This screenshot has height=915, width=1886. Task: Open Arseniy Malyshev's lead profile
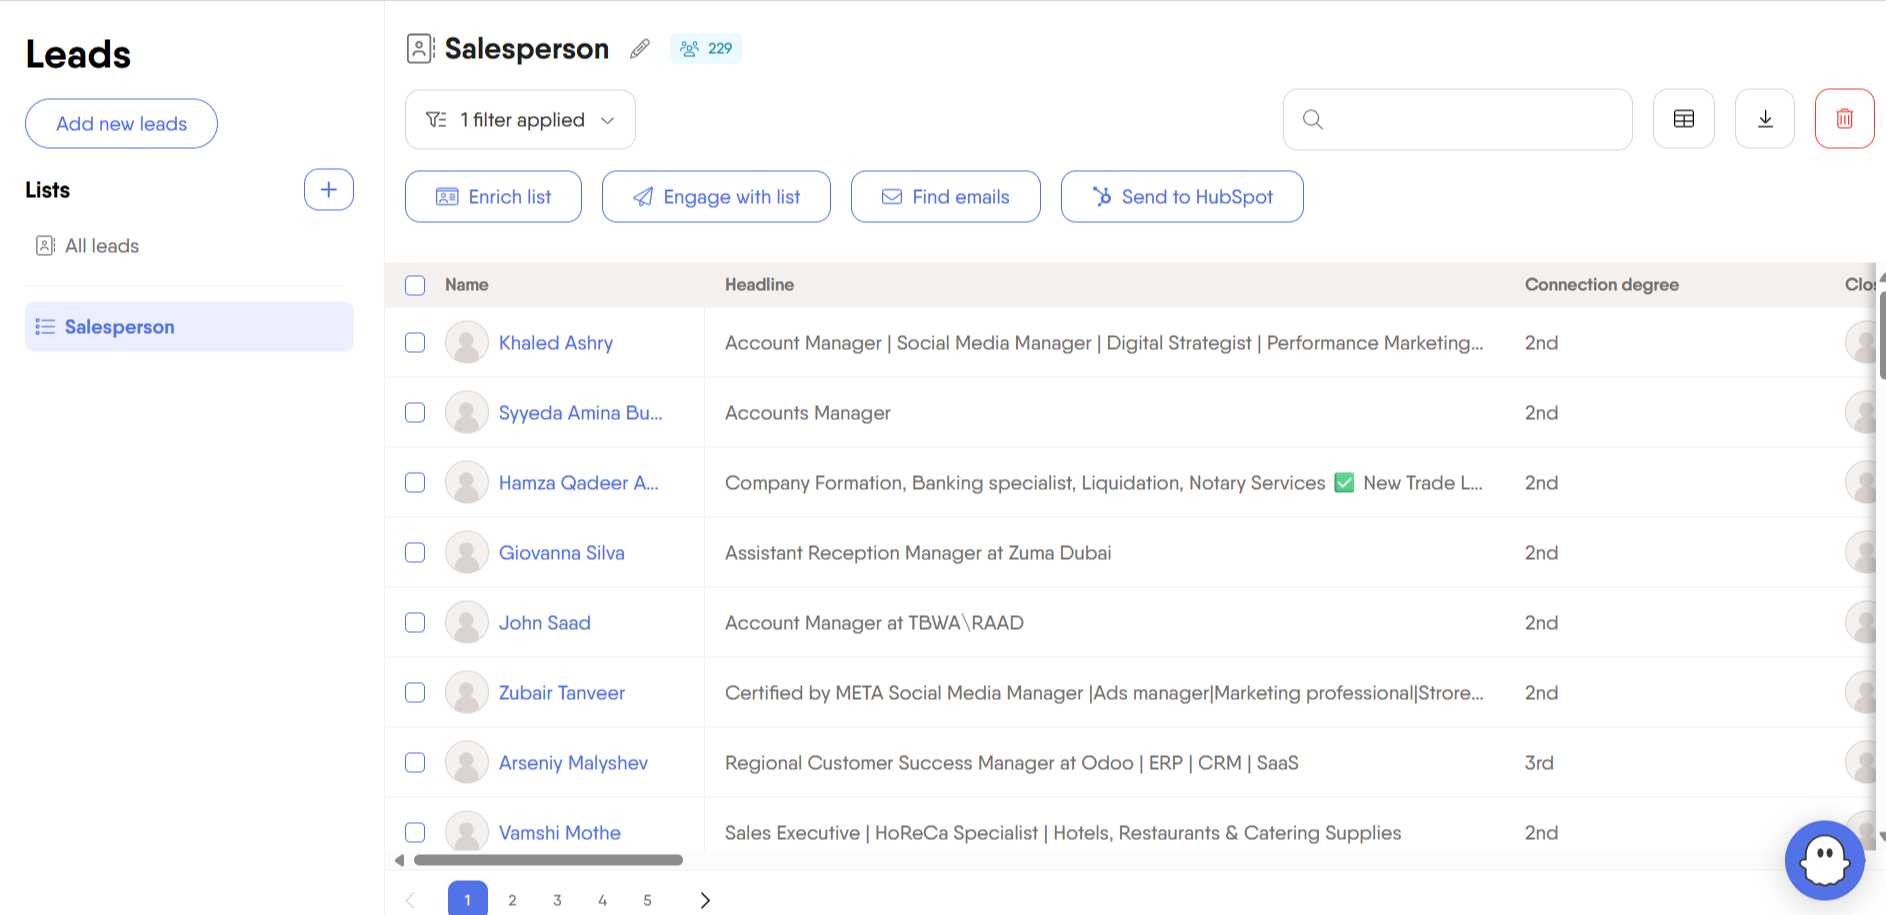(x=573, y=762)
